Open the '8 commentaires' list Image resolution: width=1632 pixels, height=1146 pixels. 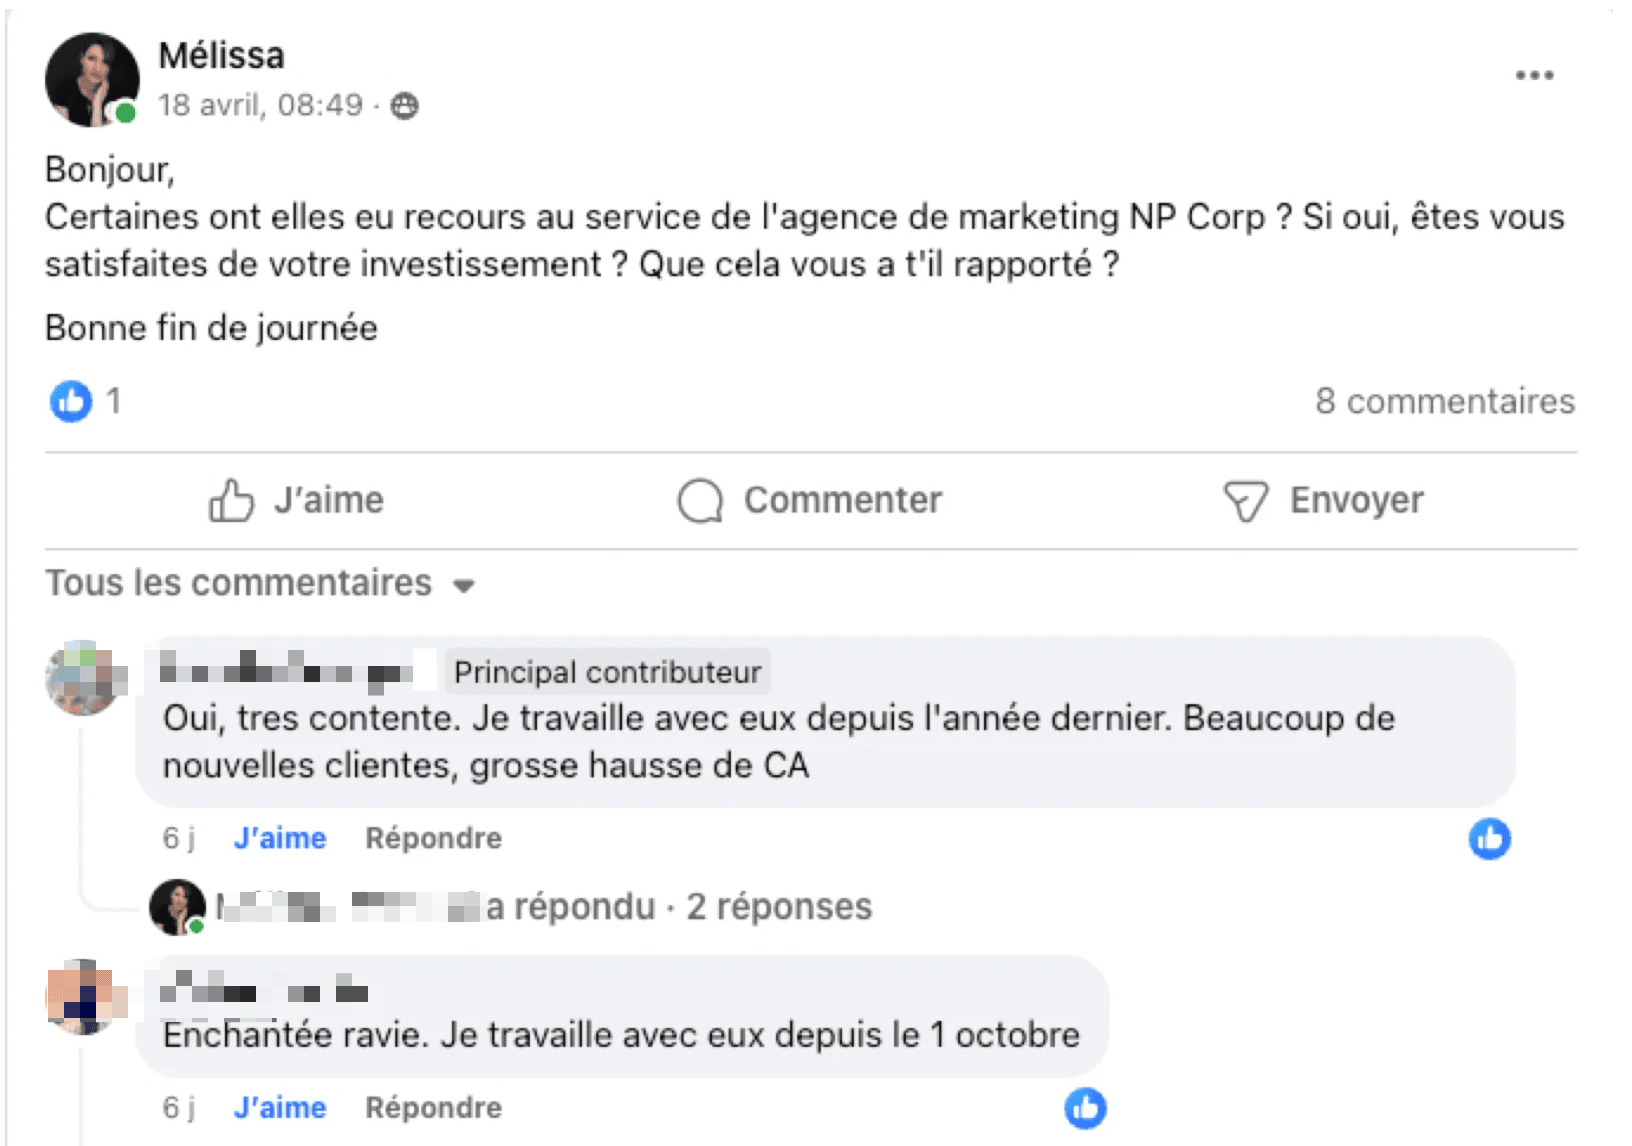pyautogui.click(x=1444, y=401)
